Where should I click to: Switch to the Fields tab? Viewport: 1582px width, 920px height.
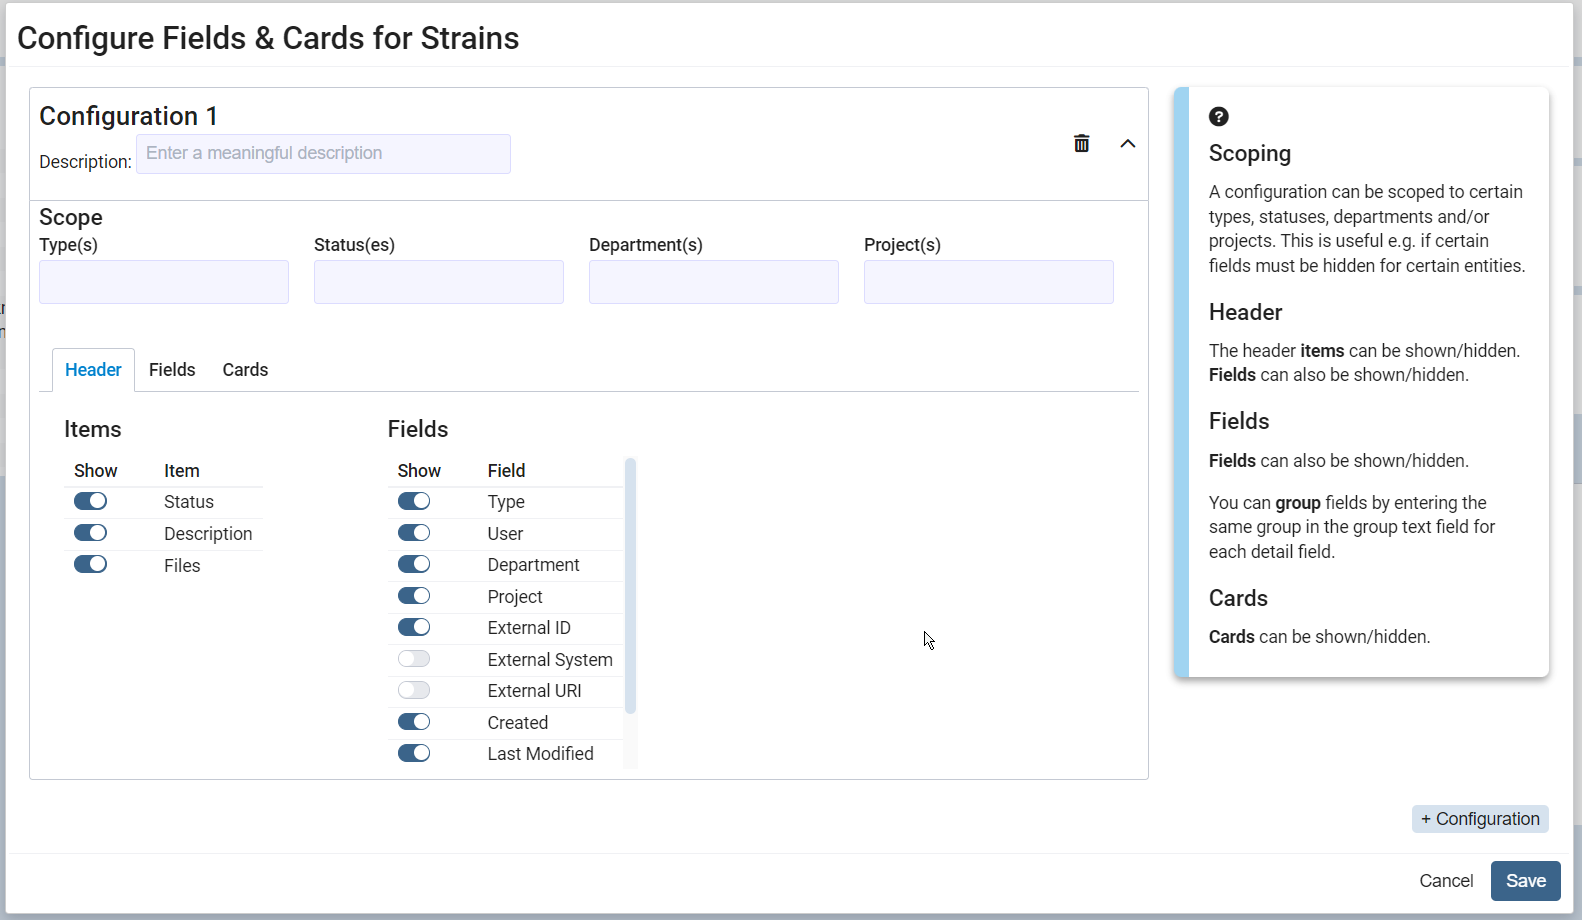[x=172, y=370]
